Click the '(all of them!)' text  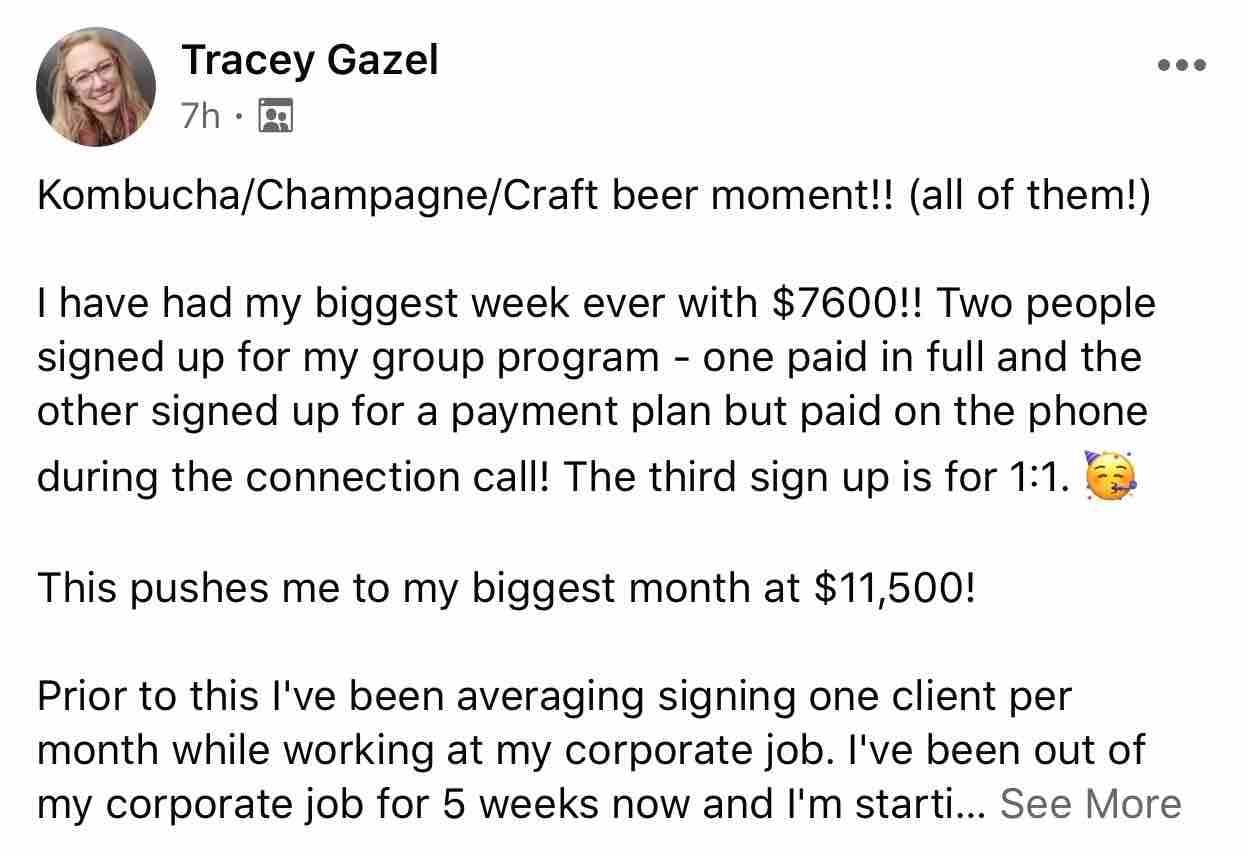click(1031, 196)
